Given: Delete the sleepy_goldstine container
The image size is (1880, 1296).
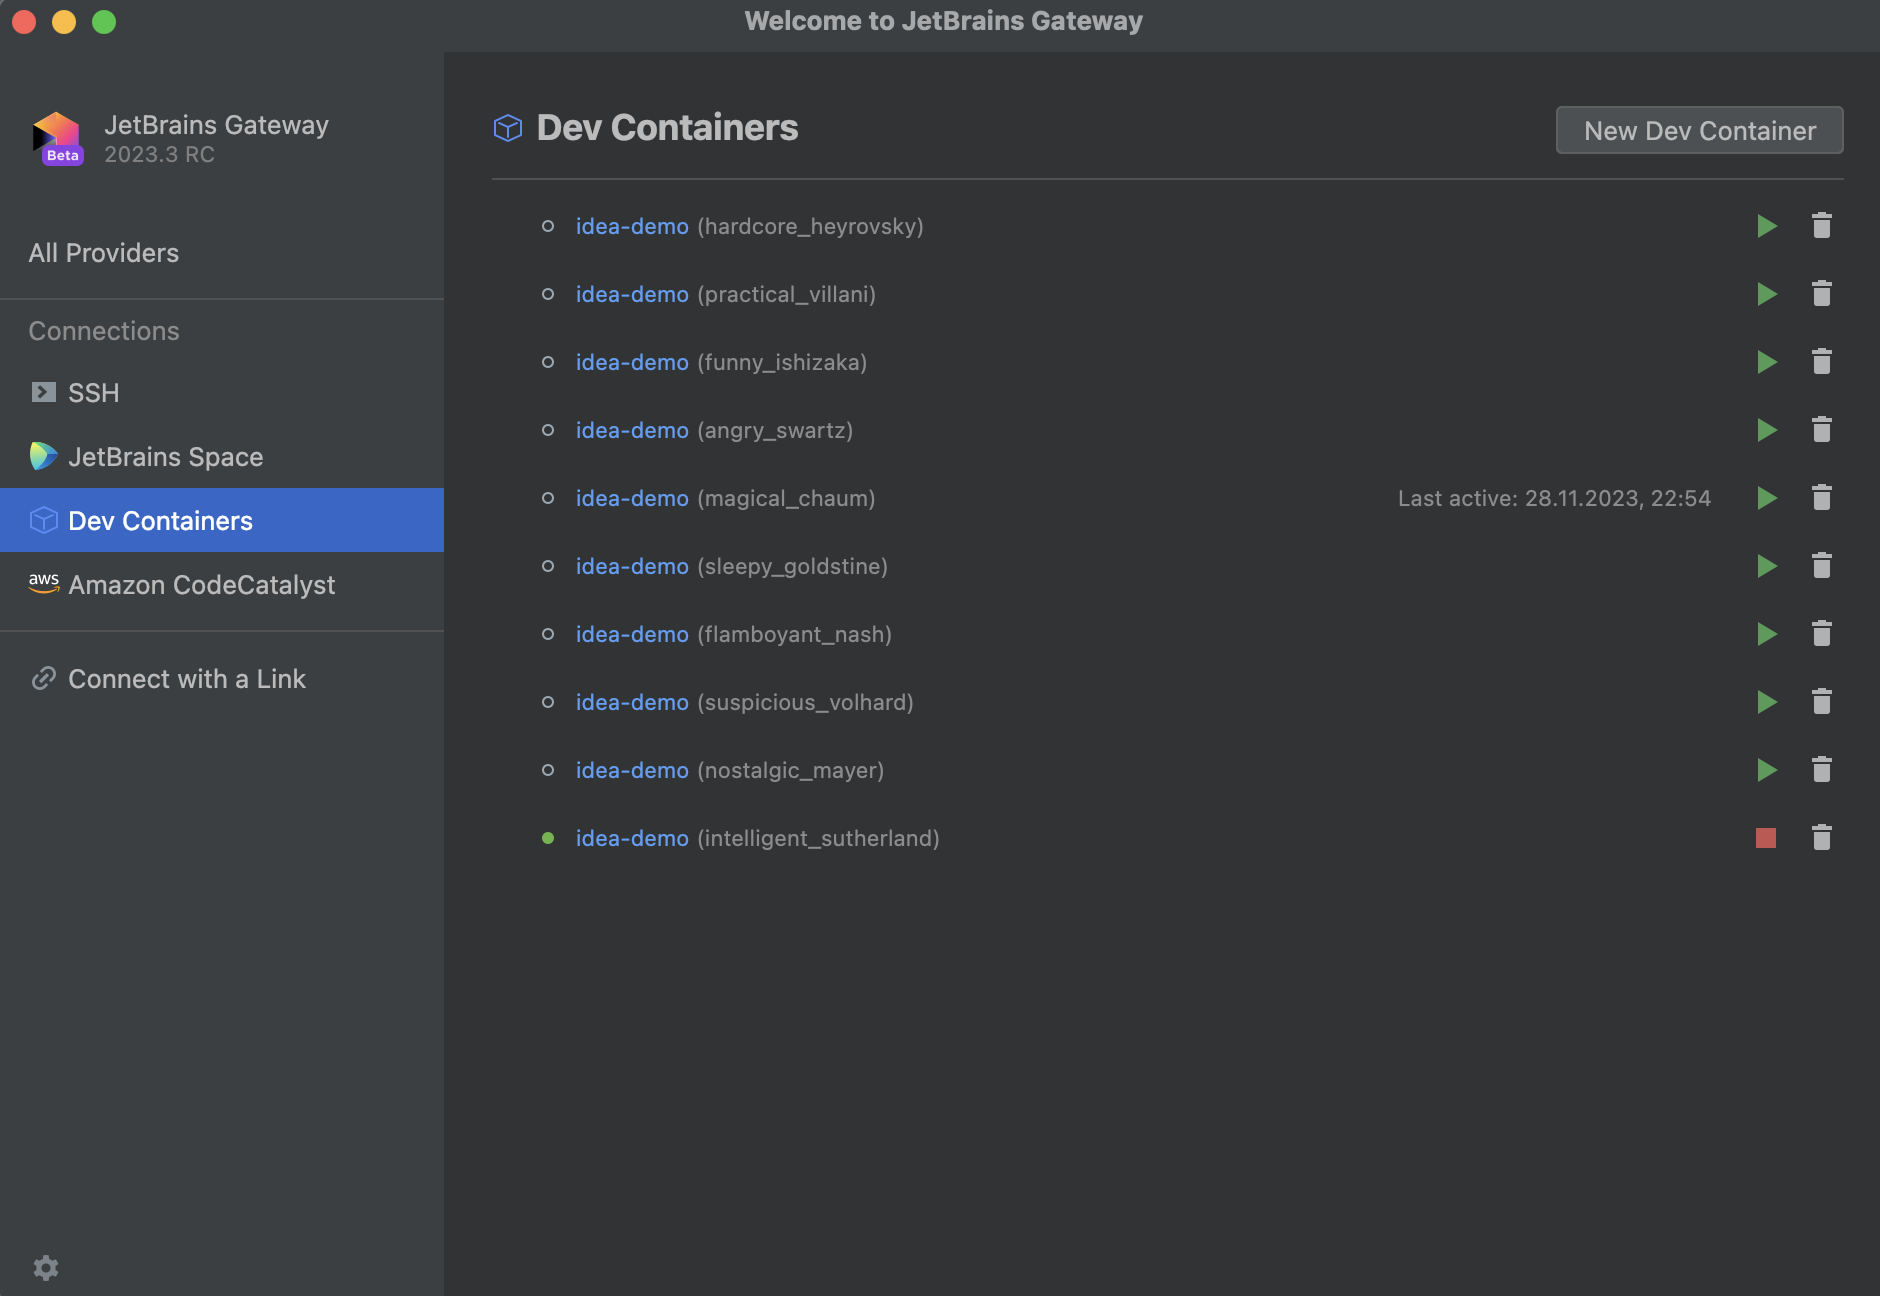Looking at the screenshot, I should pyautogui.click(x=1822, y=566).
